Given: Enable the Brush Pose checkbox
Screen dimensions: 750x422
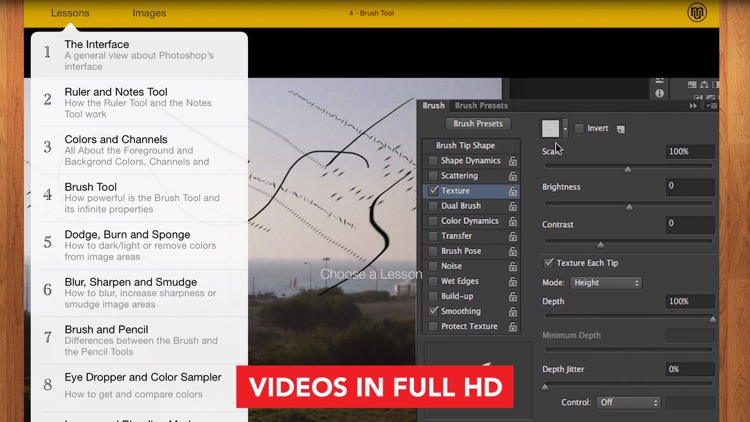Looking at the screenshot, I should 433,251.
